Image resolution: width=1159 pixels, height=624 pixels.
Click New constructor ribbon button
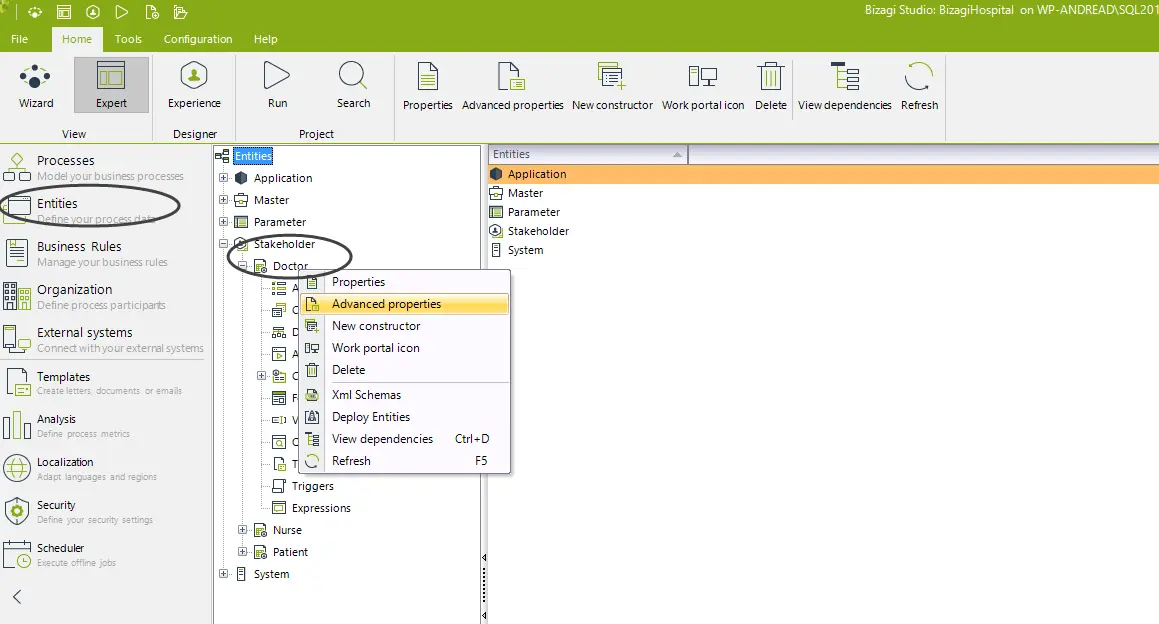click(612, 87)
